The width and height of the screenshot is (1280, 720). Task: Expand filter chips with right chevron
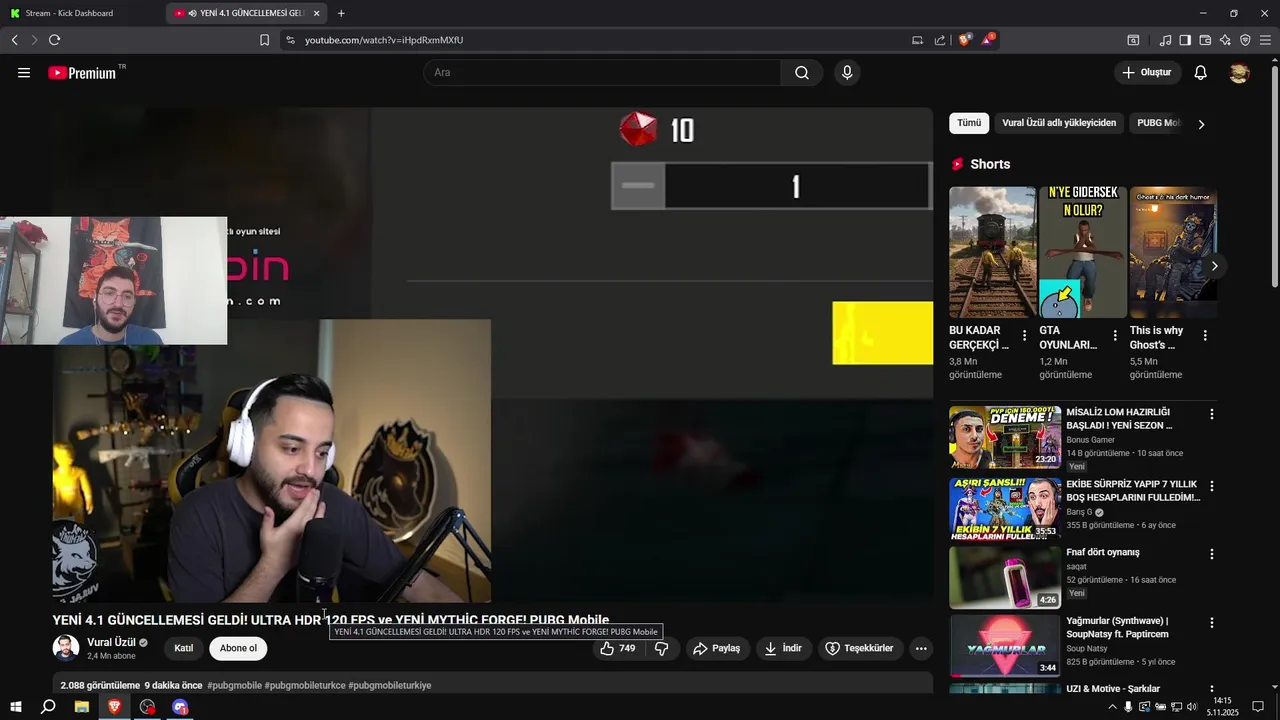pyautogui.click(x=1201, y=124)
